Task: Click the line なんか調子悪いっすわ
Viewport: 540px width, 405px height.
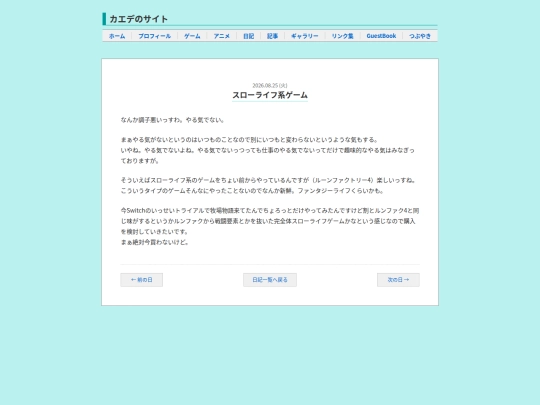Action: point(173,120)
